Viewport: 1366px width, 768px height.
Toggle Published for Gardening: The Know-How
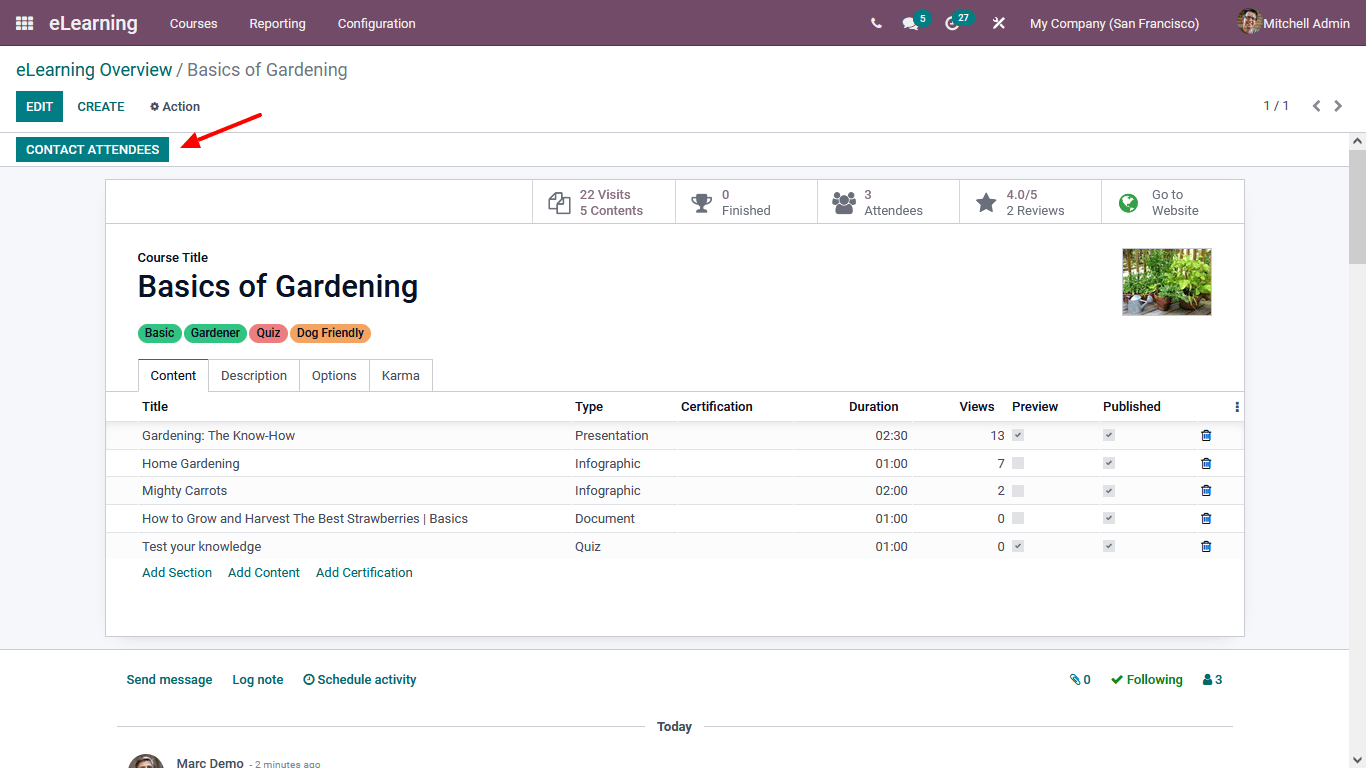point(1109,436)
